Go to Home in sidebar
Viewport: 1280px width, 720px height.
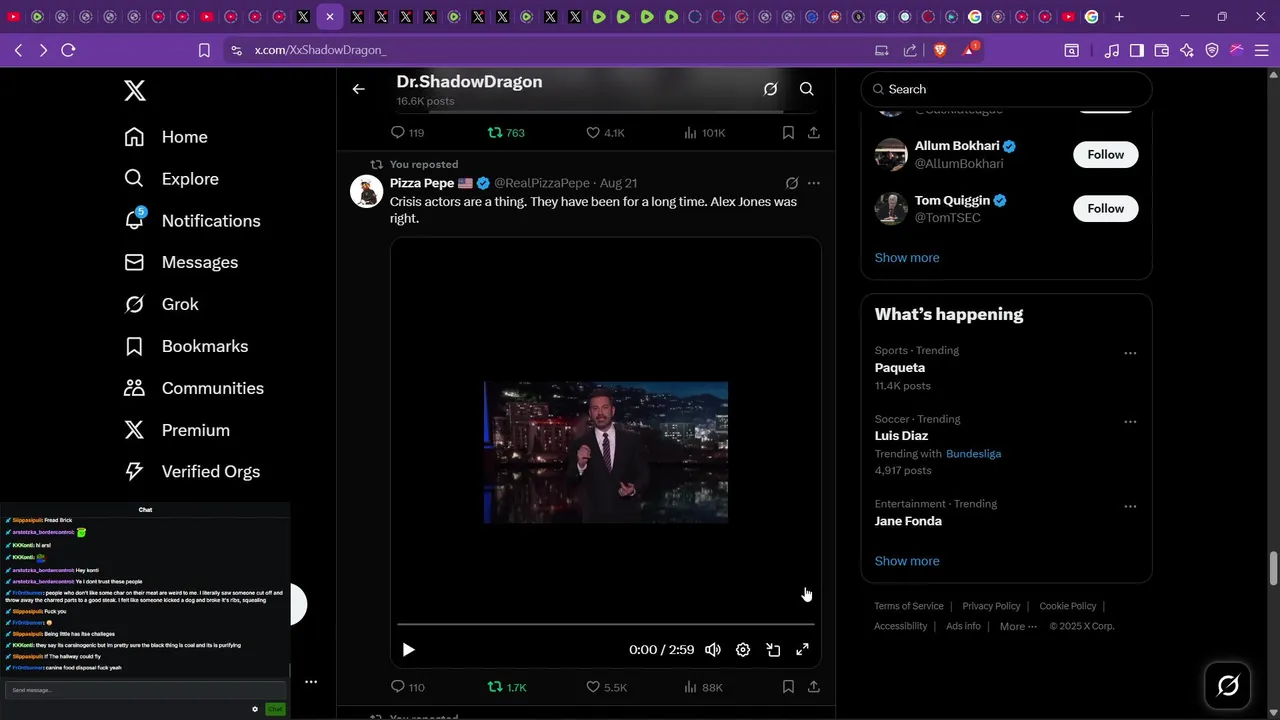point(166,137)
